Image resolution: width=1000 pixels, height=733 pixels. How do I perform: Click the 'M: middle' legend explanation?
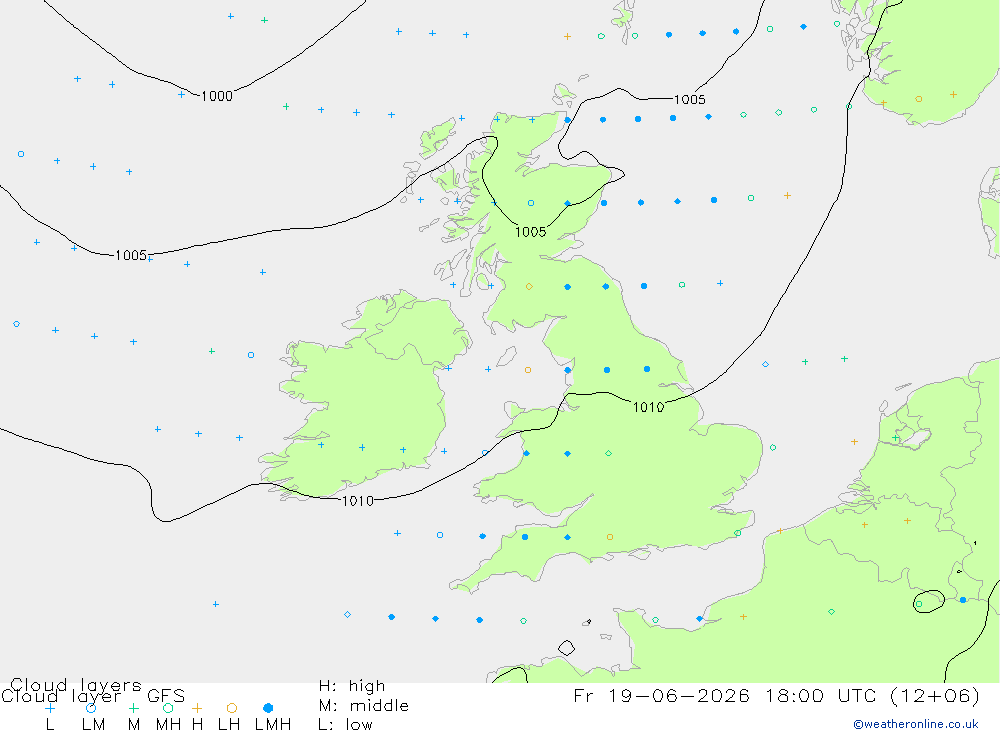[x=364, y=706]
